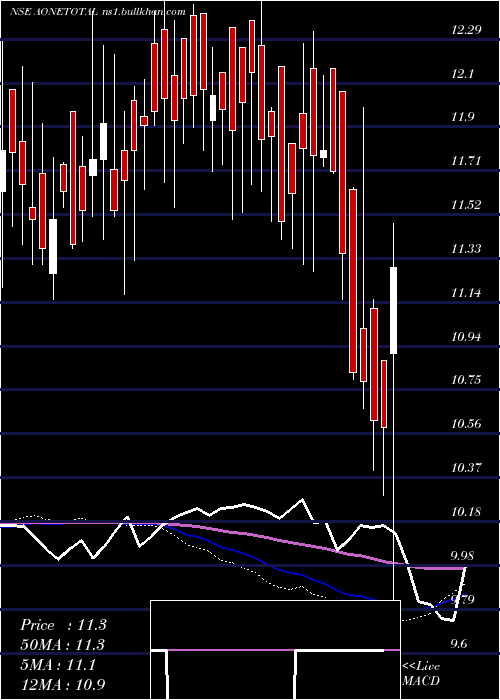Image resolution: width=500 pixels, height=700 pixels.
Task: Click the 10.94 price axis label
Action: (466, 336)
